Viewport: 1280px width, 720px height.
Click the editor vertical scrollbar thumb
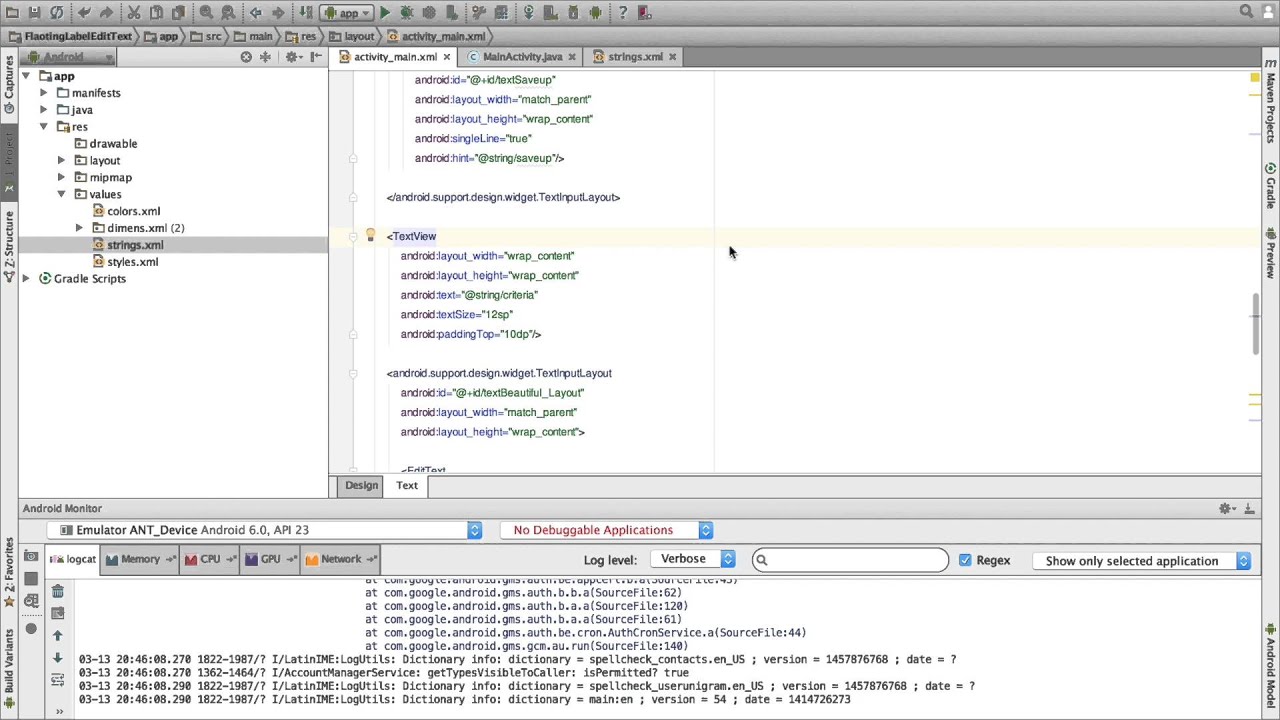pyautogui.click(x=1255, y=324)
